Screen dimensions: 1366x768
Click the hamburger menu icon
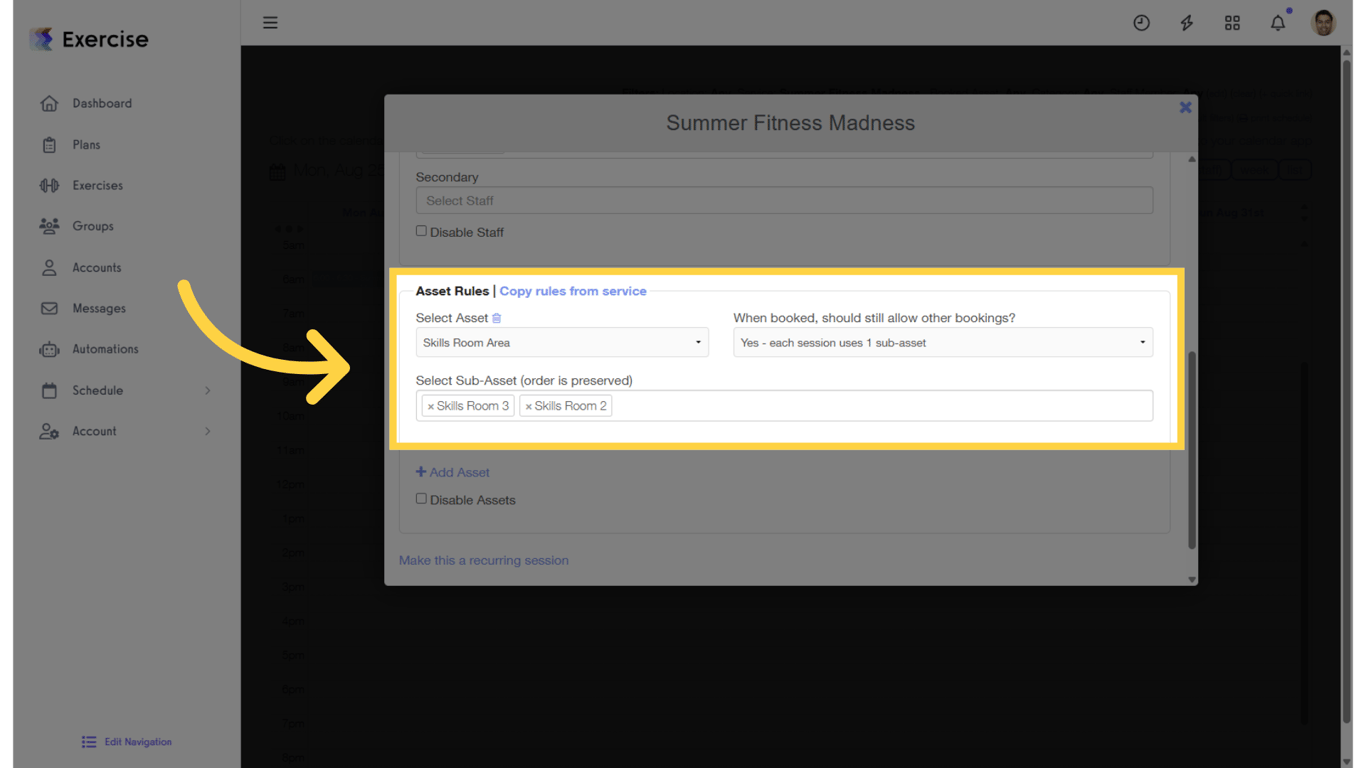point(270,23)
